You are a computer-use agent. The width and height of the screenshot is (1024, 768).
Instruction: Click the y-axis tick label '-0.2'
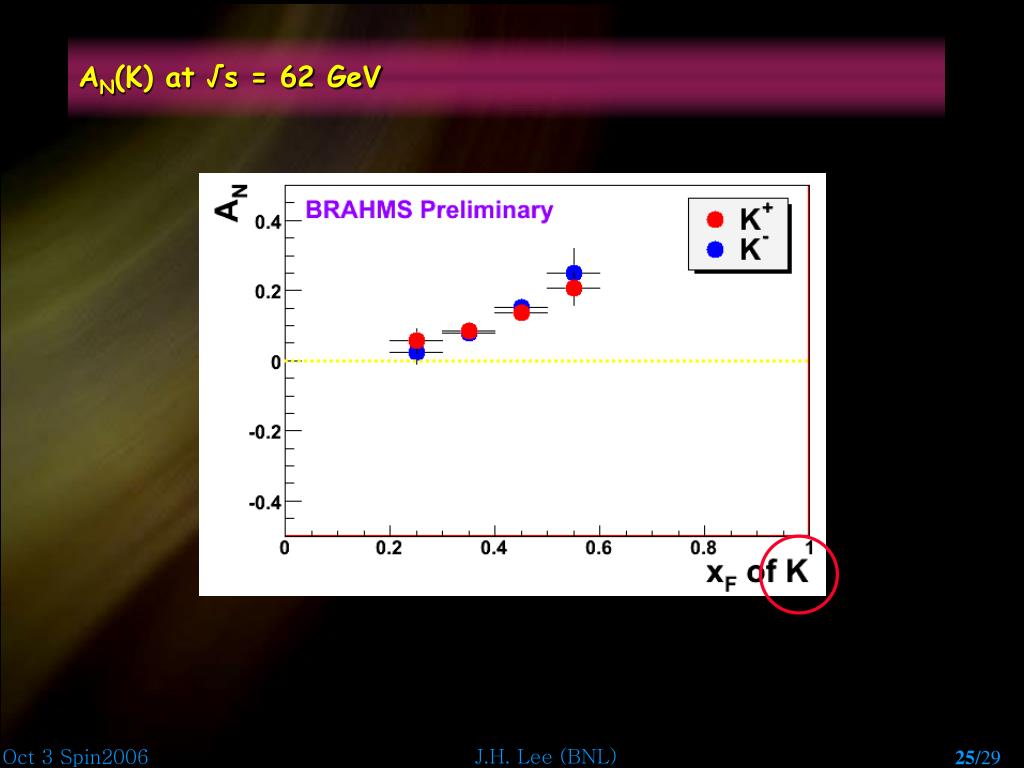[264, 432]
